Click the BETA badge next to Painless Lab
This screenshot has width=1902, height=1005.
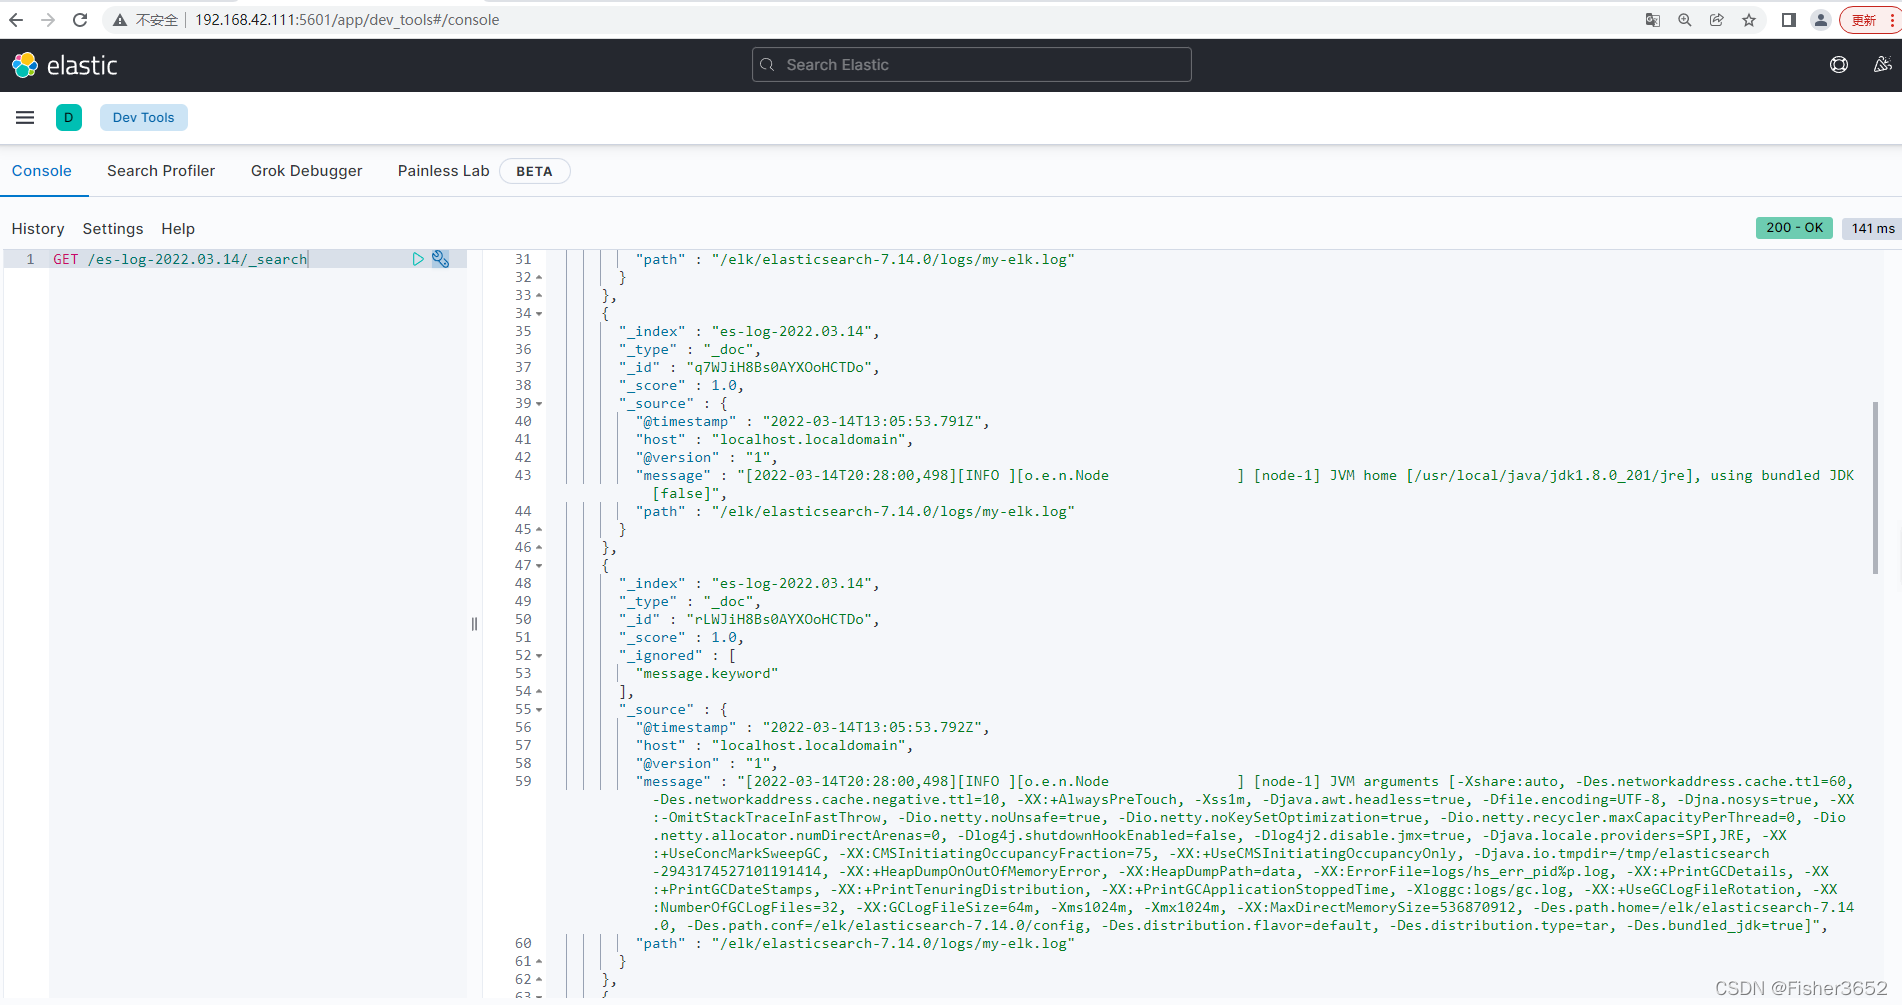point(534,171)
